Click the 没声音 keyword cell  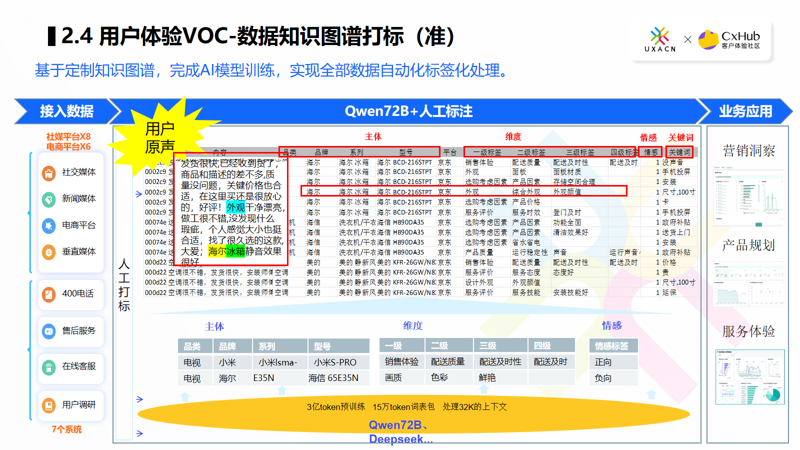click(672, 162)
